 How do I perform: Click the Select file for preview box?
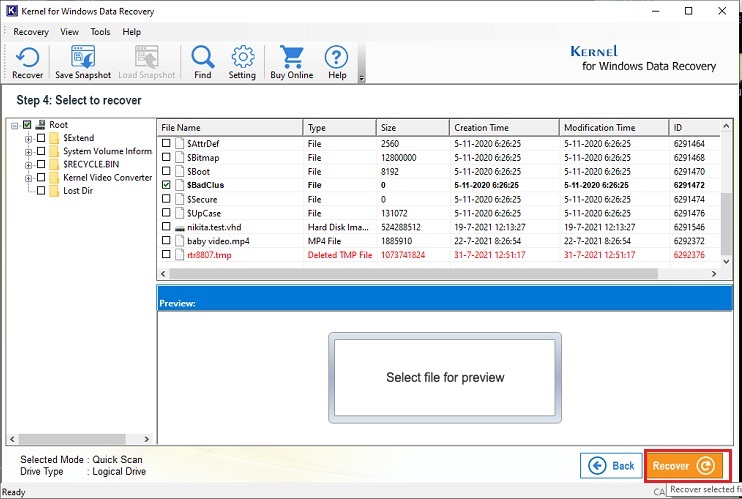[x=445, y=377]
